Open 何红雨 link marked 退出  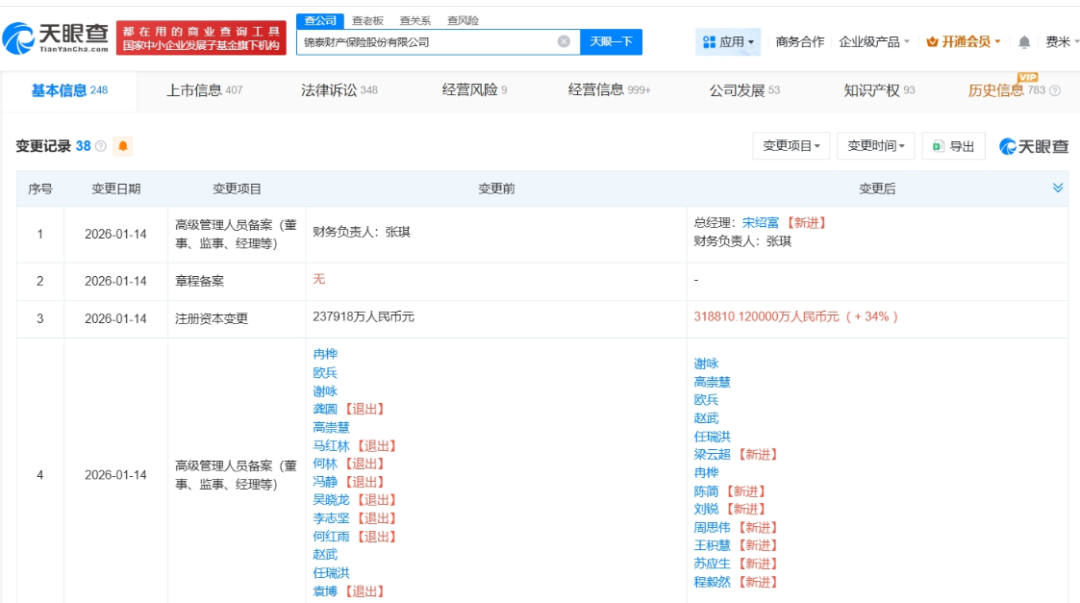click(331, 536)
